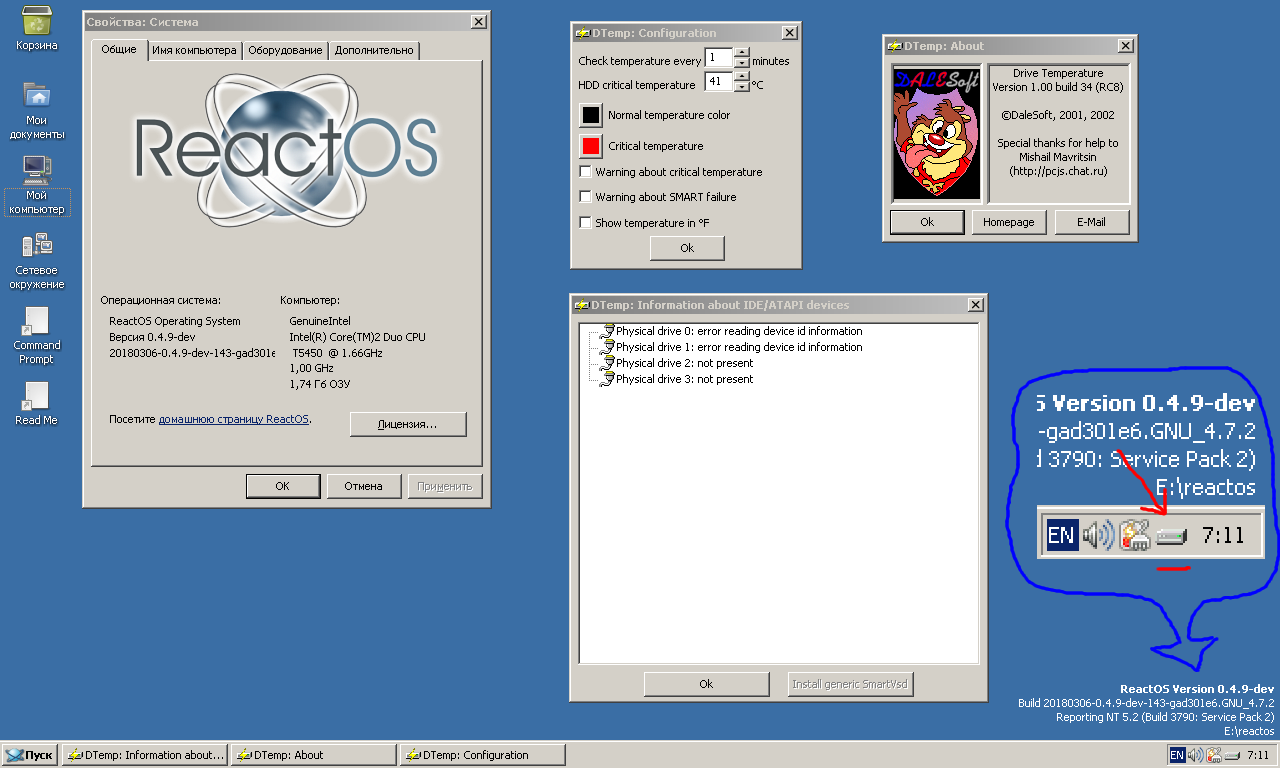This screenshot has width=1280, height=768.
Task: Open the Recycle Bin (Корзина) desktop icon
Action: (37, 22)
